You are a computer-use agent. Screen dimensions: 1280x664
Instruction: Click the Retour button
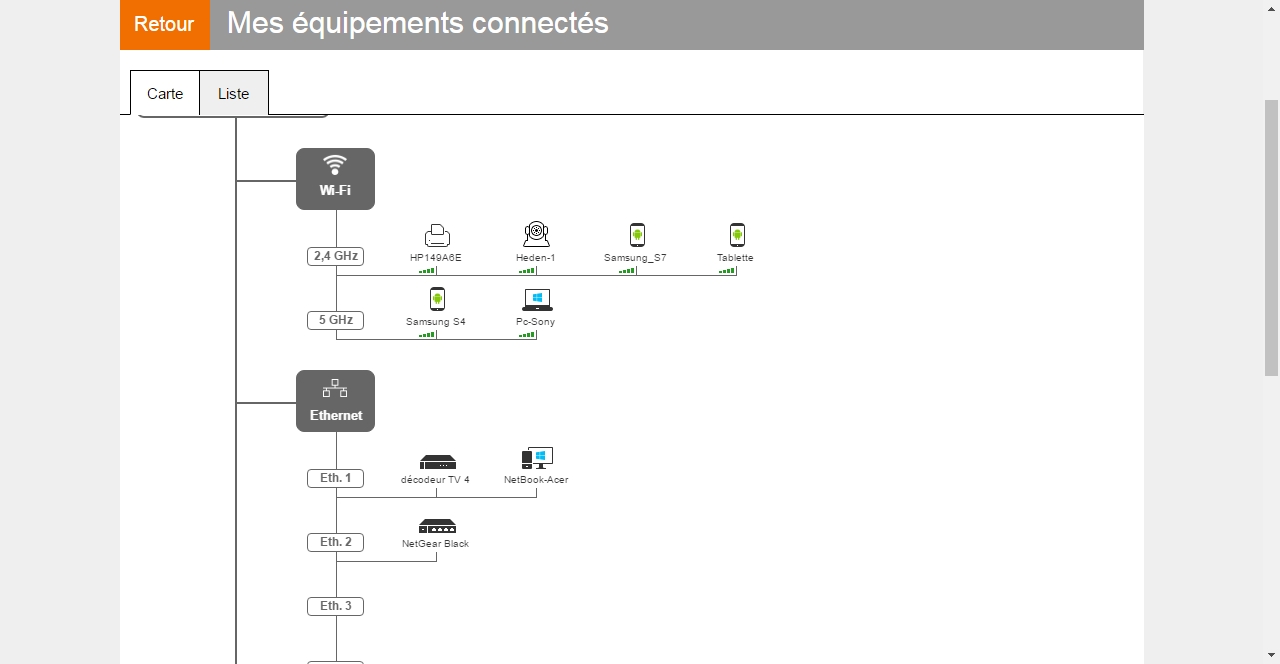164,24
